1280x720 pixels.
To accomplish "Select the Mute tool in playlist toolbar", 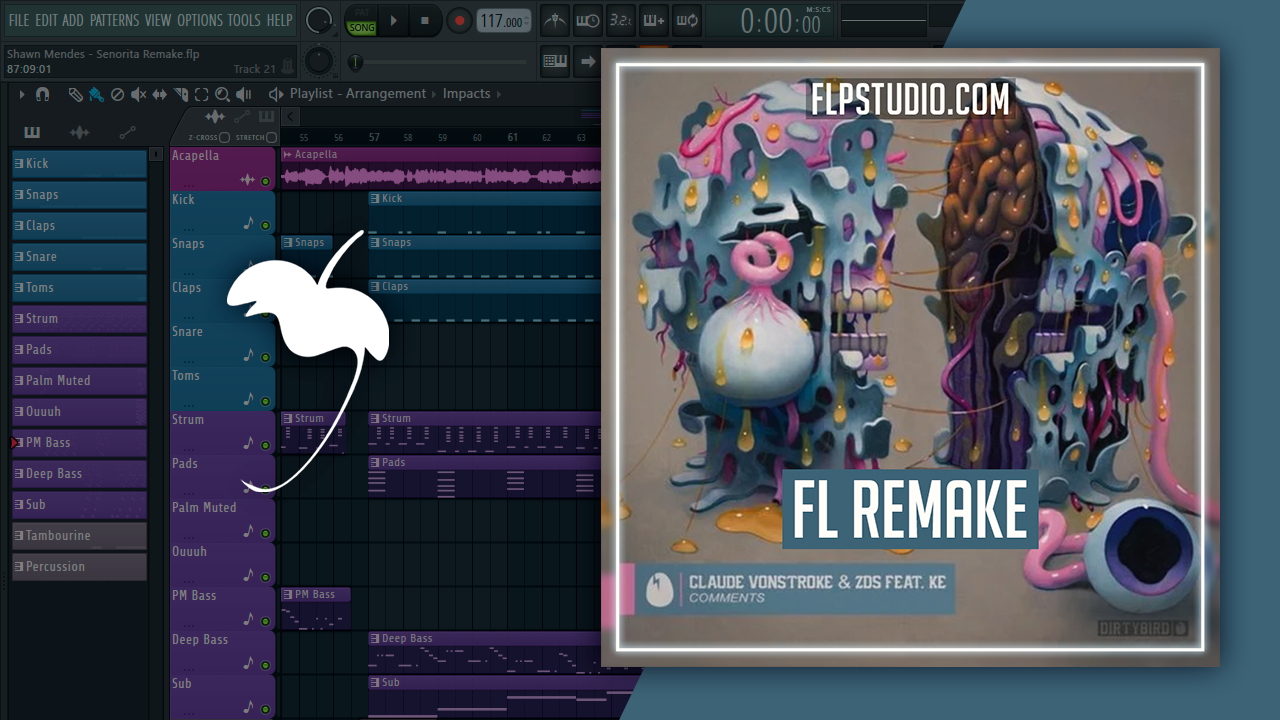I will (x=138, y=94).
